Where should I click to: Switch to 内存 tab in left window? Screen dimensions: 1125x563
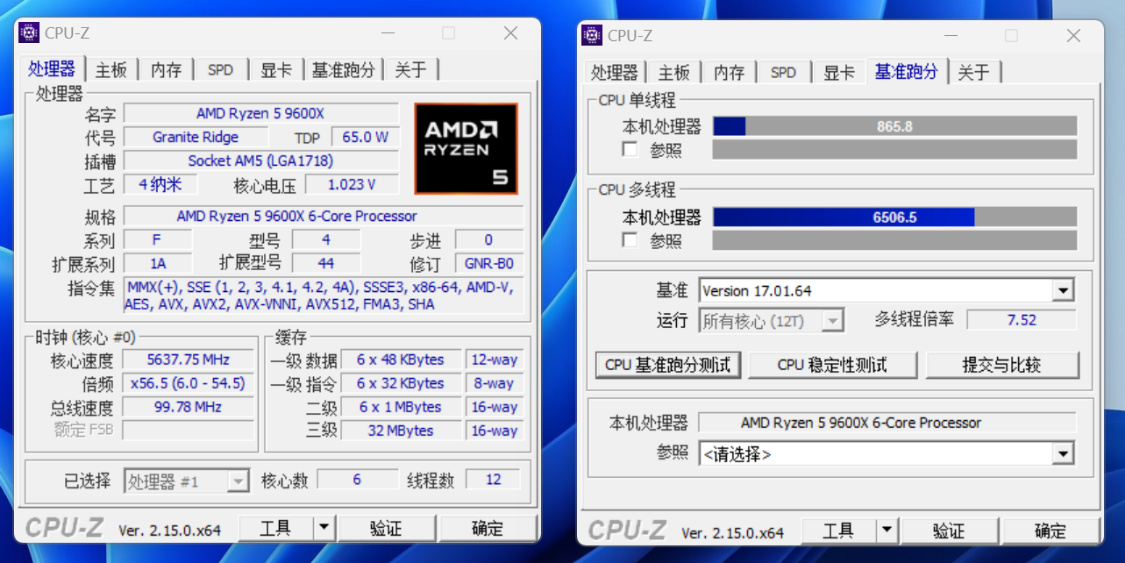[x=166, y=70]
